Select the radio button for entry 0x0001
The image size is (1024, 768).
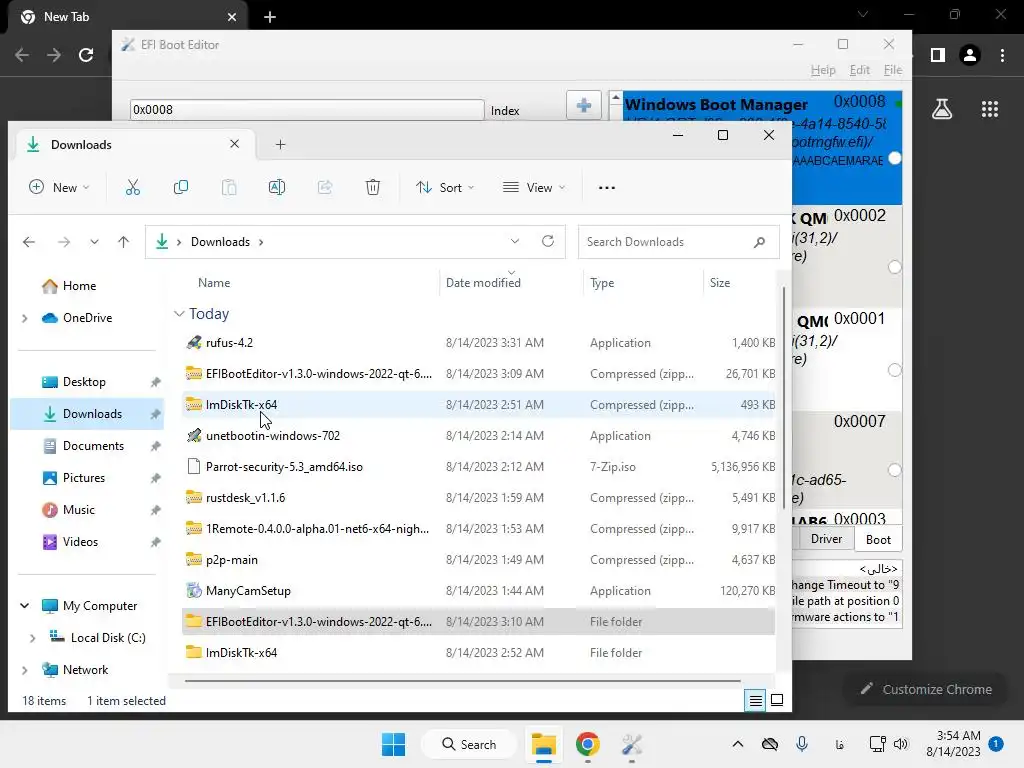point(895,370)
